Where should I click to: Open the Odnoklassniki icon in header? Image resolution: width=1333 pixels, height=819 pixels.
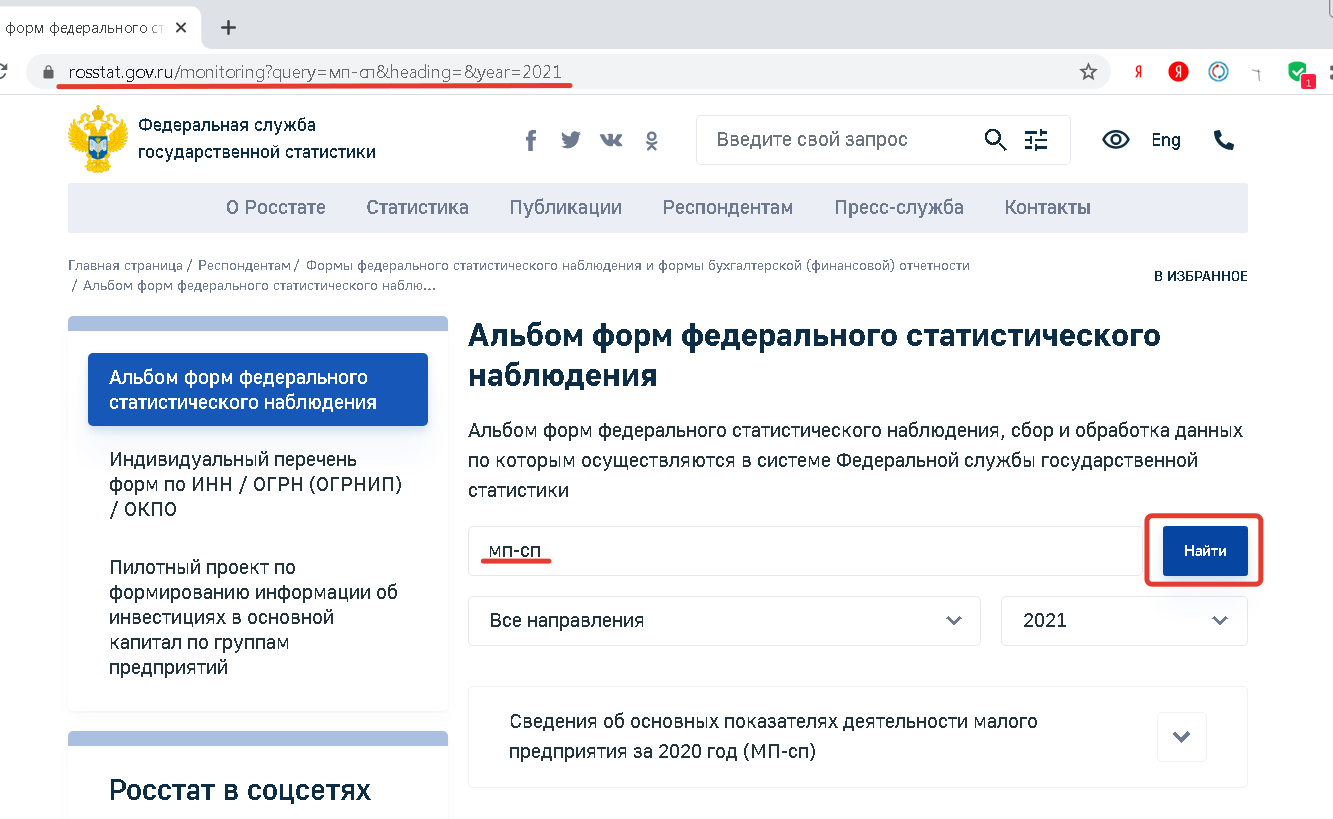tap(651, 141)
